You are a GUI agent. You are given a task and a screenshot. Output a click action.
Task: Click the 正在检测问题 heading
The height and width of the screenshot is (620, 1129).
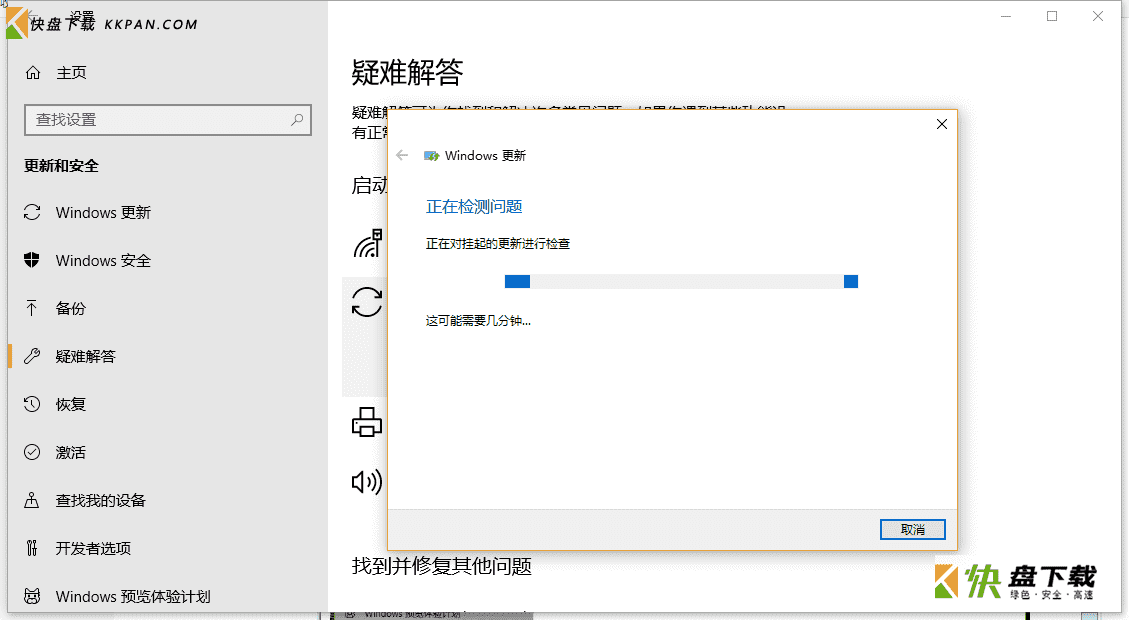pos(474,207)
